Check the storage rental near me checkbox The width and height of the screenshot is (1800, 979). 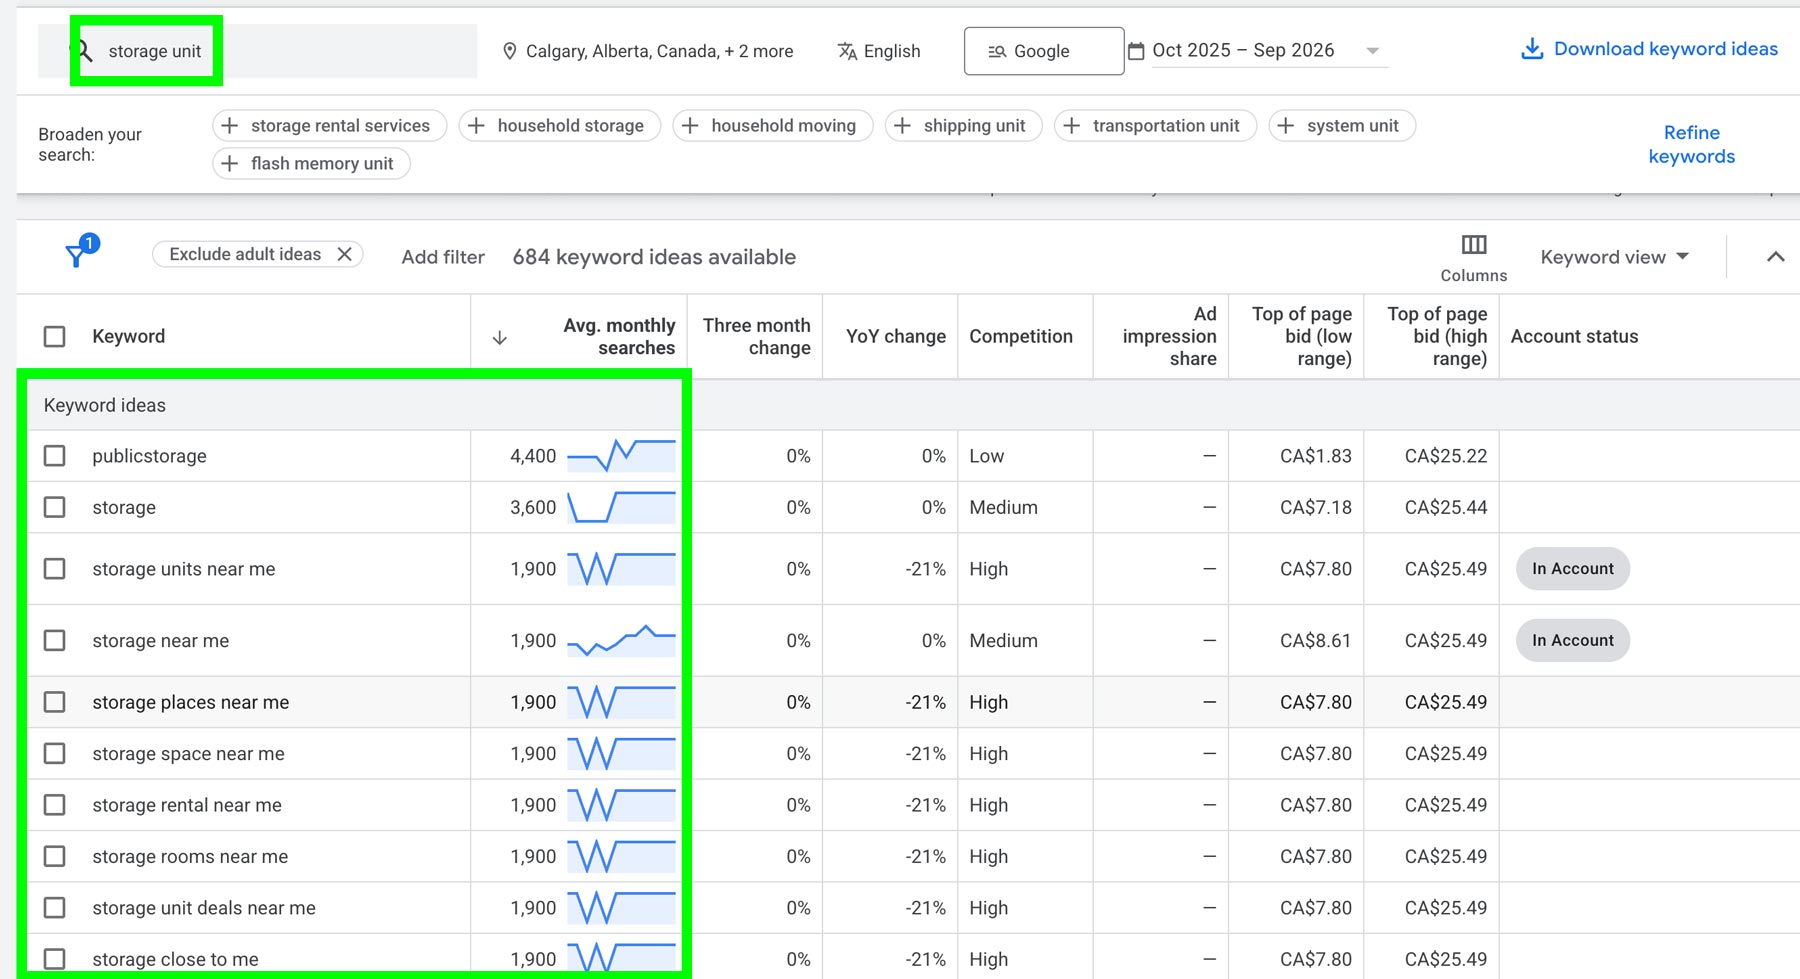[x=55, y=805]
